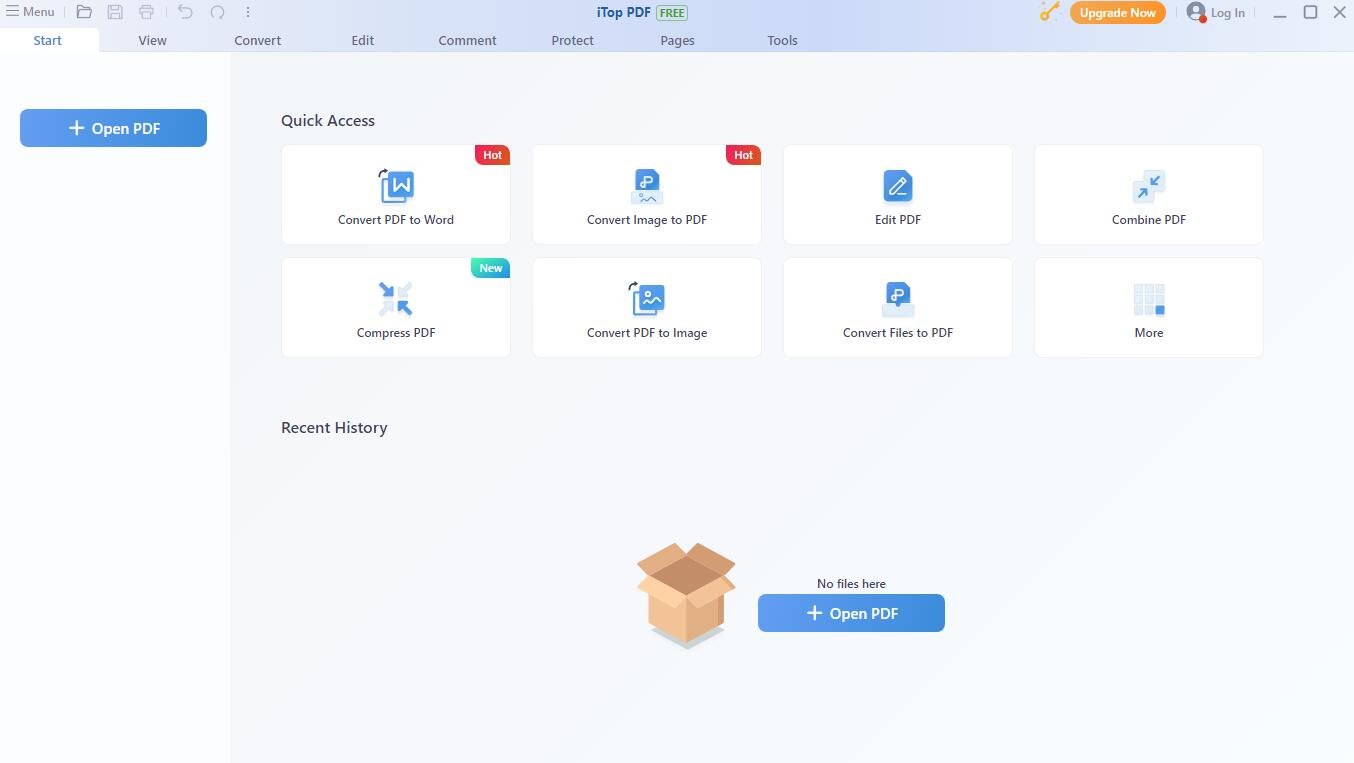This screenshot has width=1354, height=763.
Task: Open Convert Image to PDF tool
Action: pos(647,195)
